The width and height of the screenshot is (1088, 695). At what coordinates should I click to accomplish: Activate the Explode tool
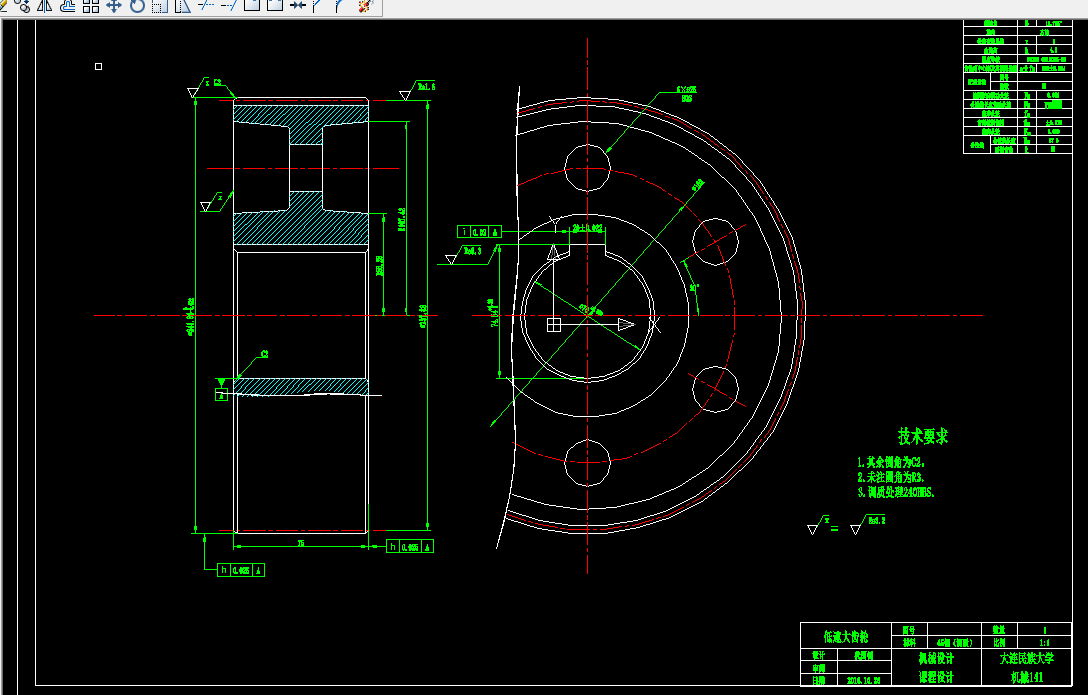click(366, 6)
